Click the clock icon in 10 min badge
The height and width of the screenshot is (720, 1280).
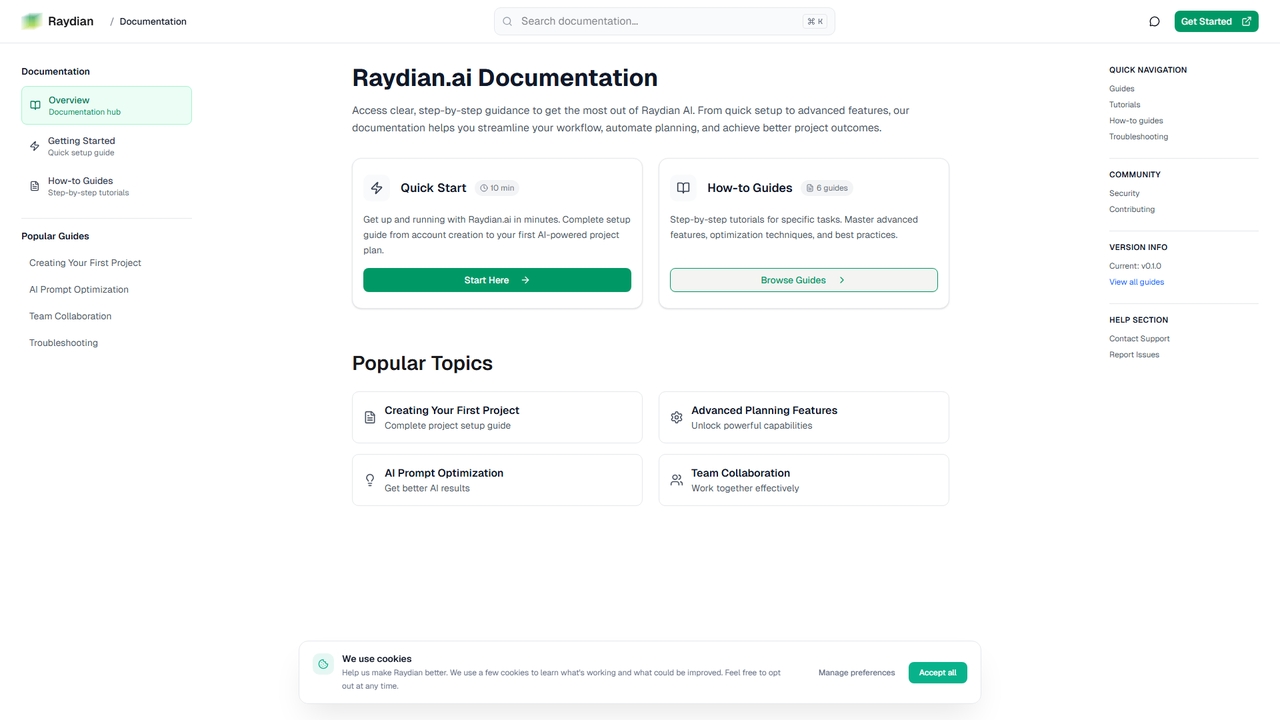click(484, 188)
